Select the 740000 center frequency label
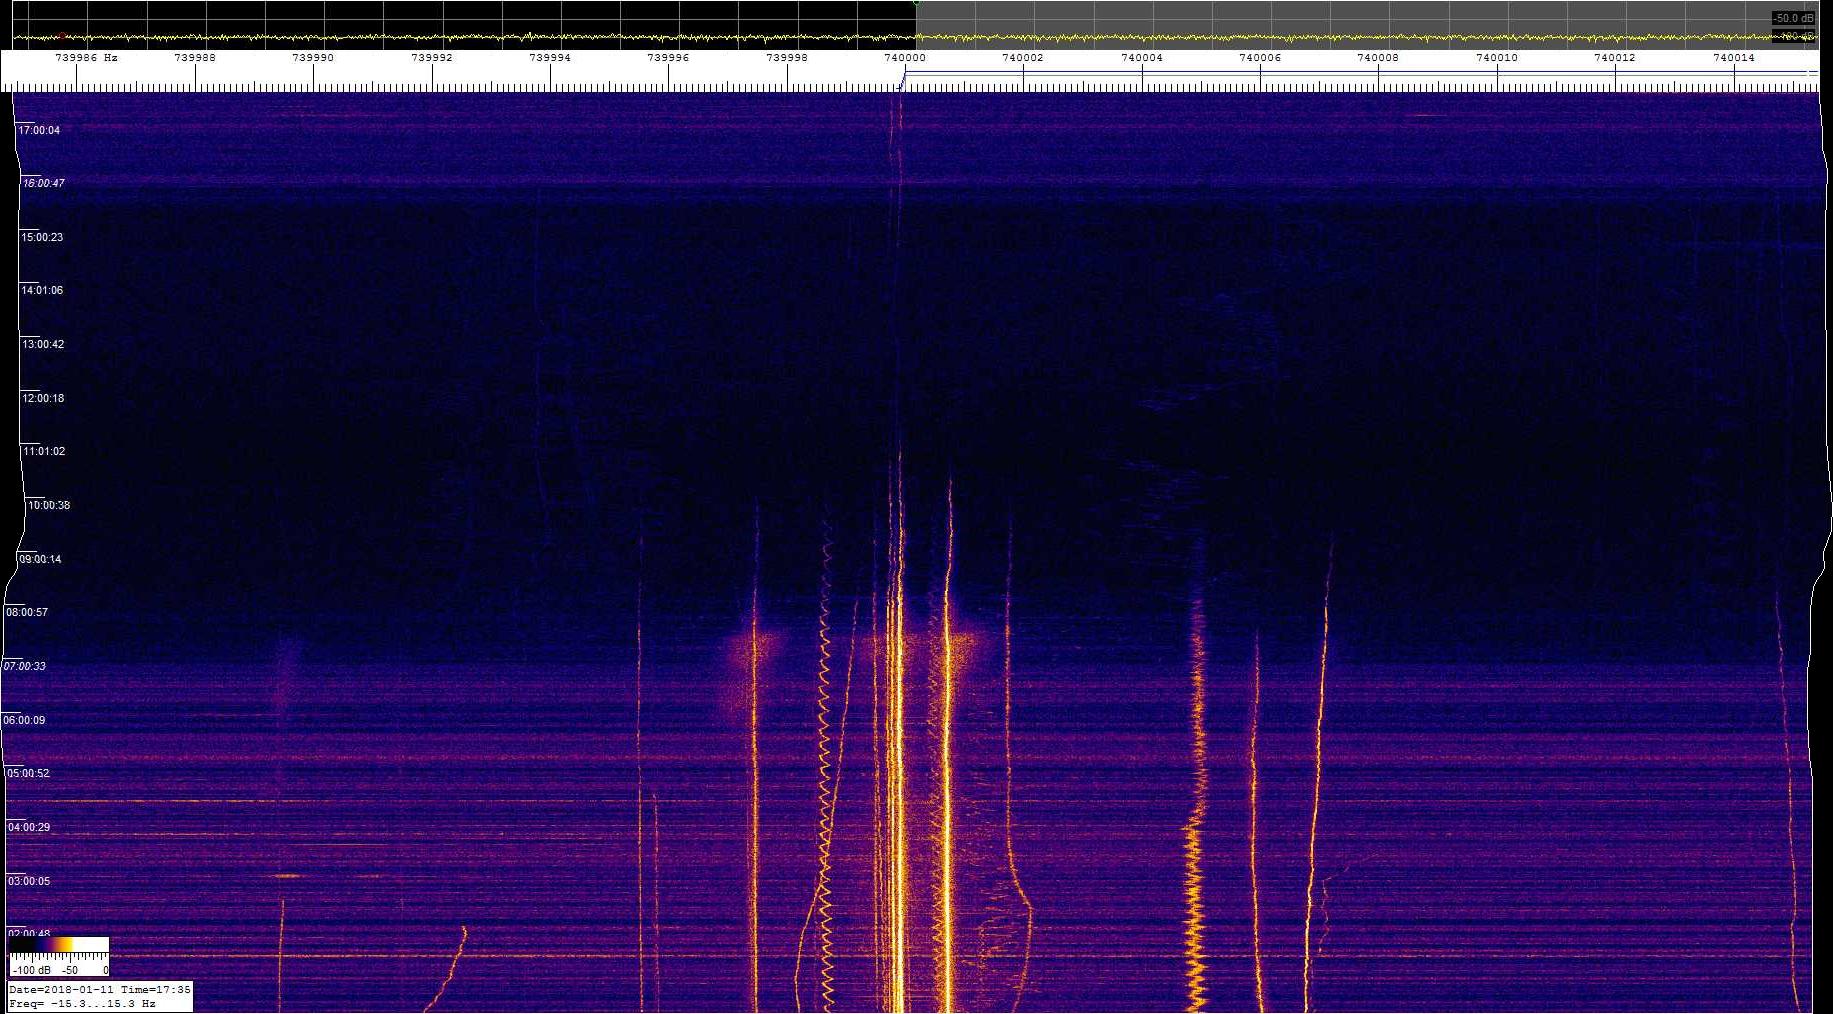The width and height of the screenshot is (1833, 1014). tap(905, 58)
